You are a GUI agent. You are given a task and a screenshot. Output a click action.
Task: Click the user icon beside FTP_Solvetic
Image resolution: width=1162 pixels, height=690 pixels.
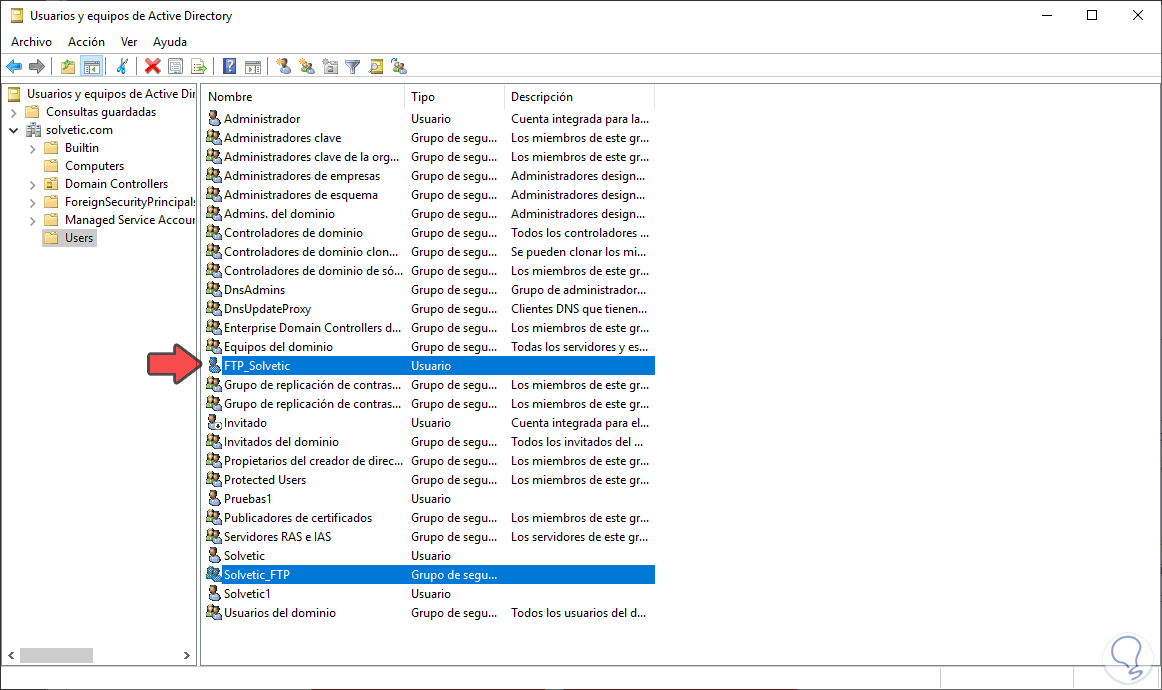[214, 365]
